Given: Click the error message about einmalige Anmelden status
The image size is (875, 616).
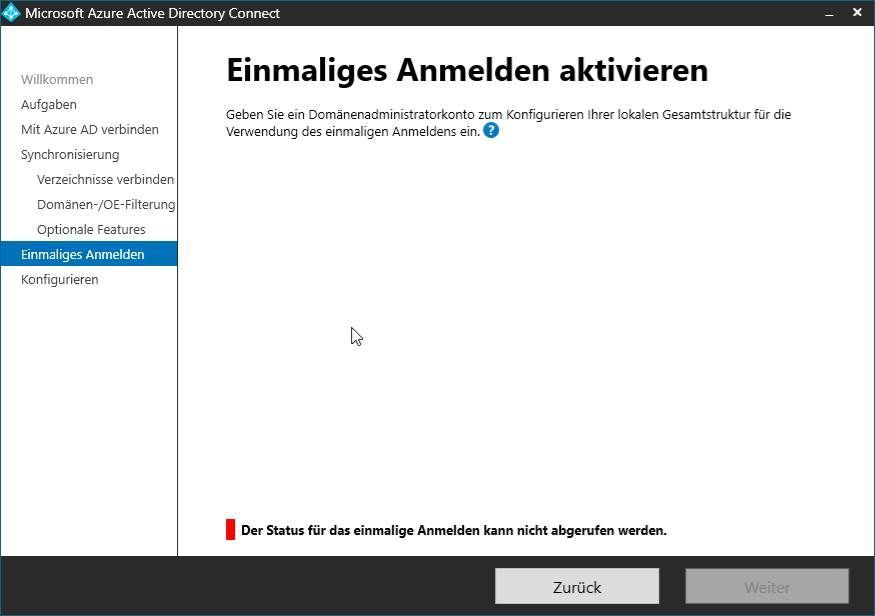Looking at the screenshot, I should (x=454, y=530).
